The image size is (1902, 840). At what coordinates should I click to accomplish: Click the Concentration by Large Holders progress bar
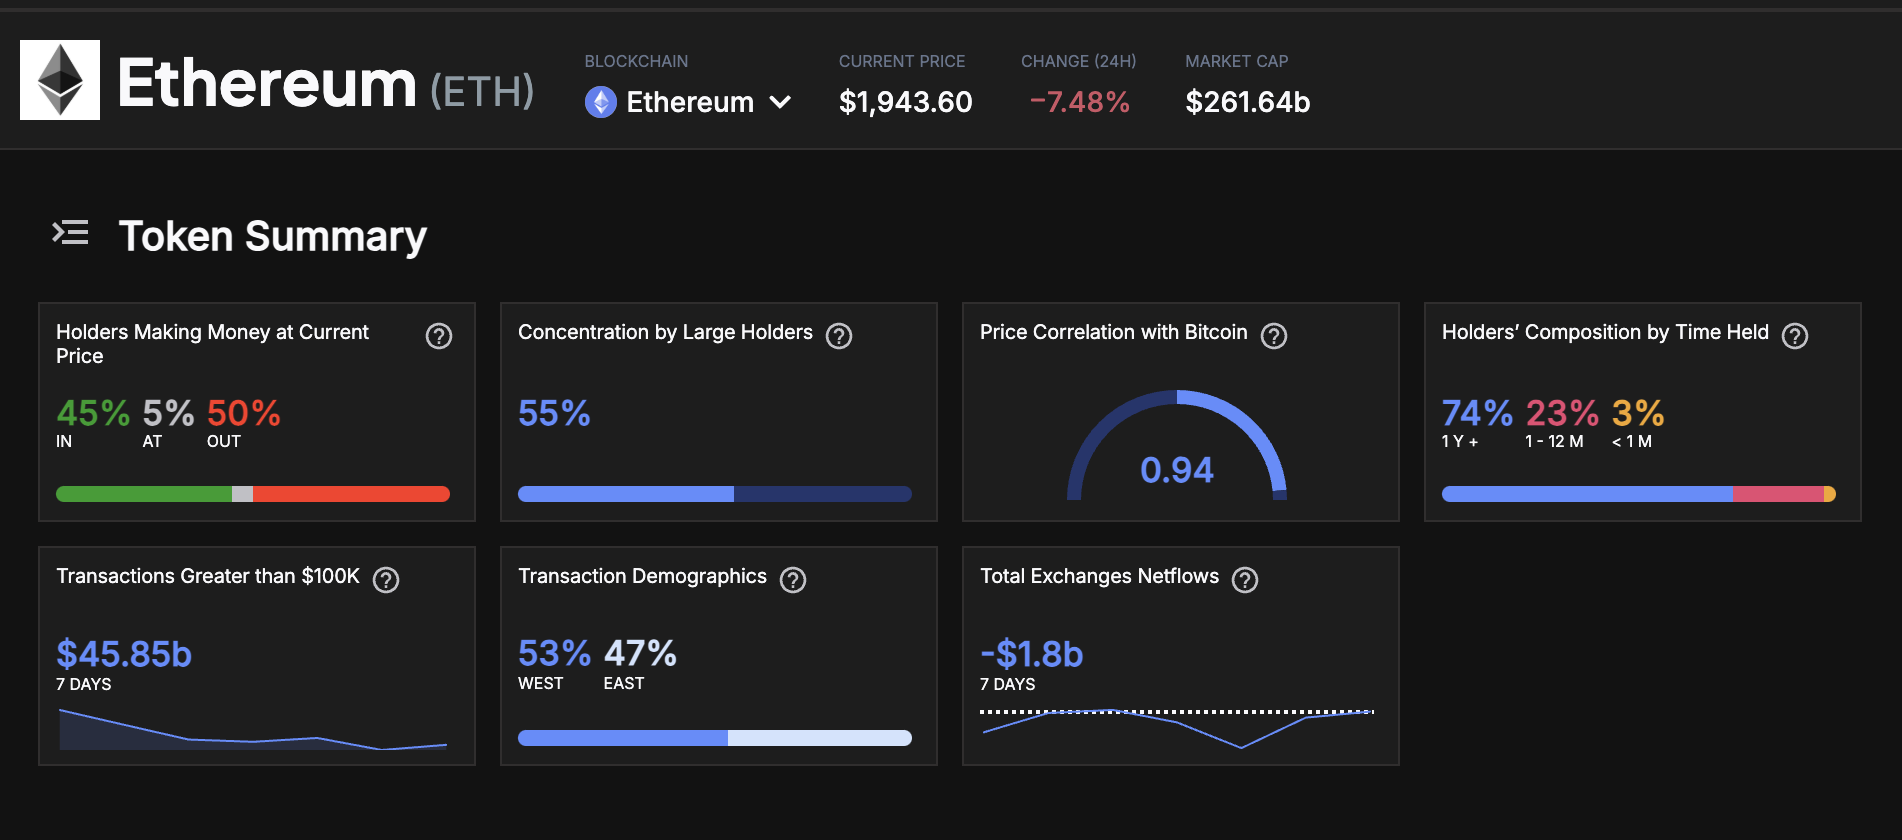tap(715, 494)
